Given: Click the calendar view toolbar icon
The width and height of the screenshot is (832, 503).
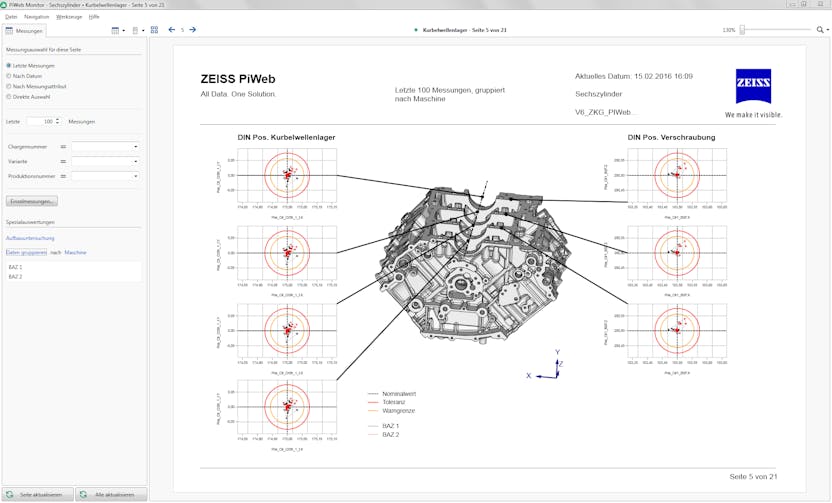Looking at the screenshot, I should coord(116,30).
